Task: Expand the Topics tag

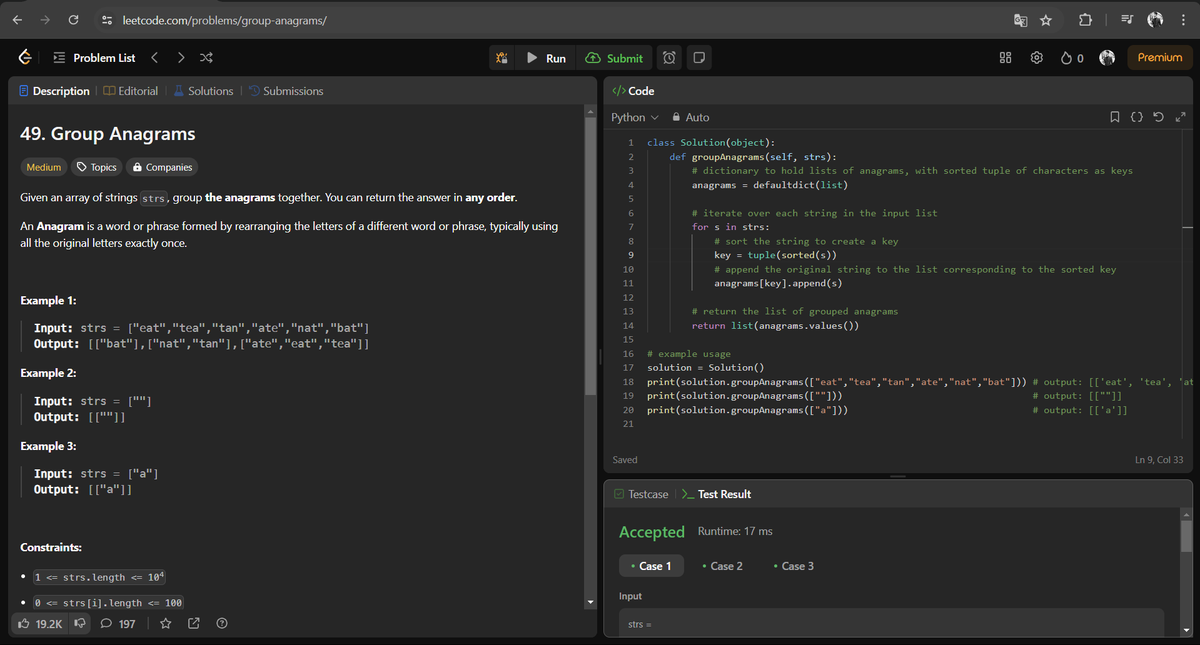Action: click(97, 167)
